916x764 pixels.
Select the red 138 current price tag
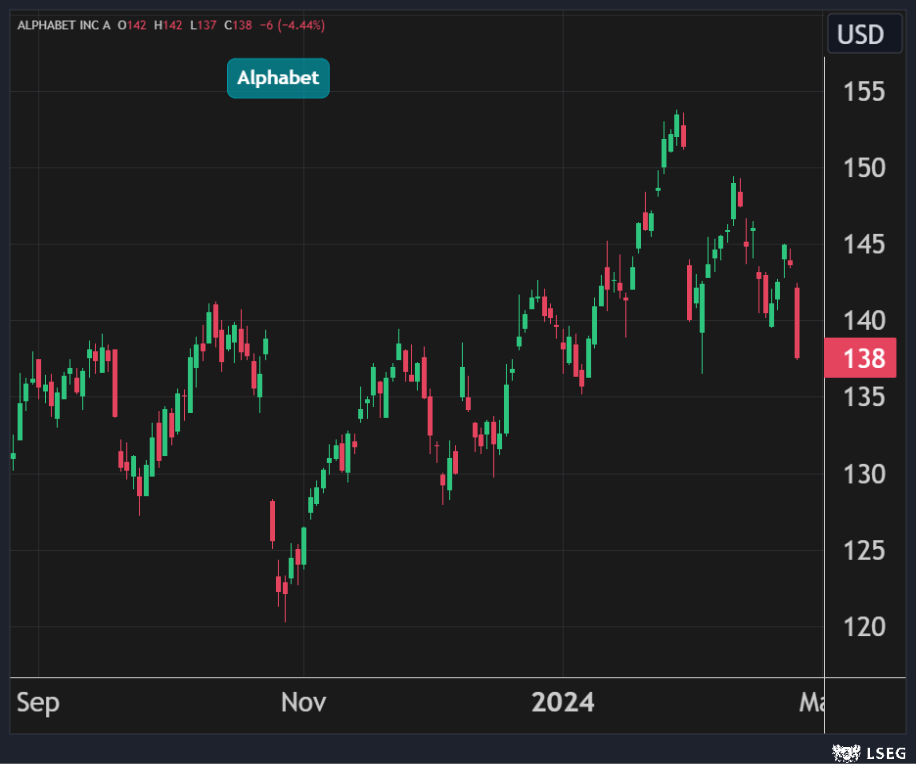click(860, 358)
